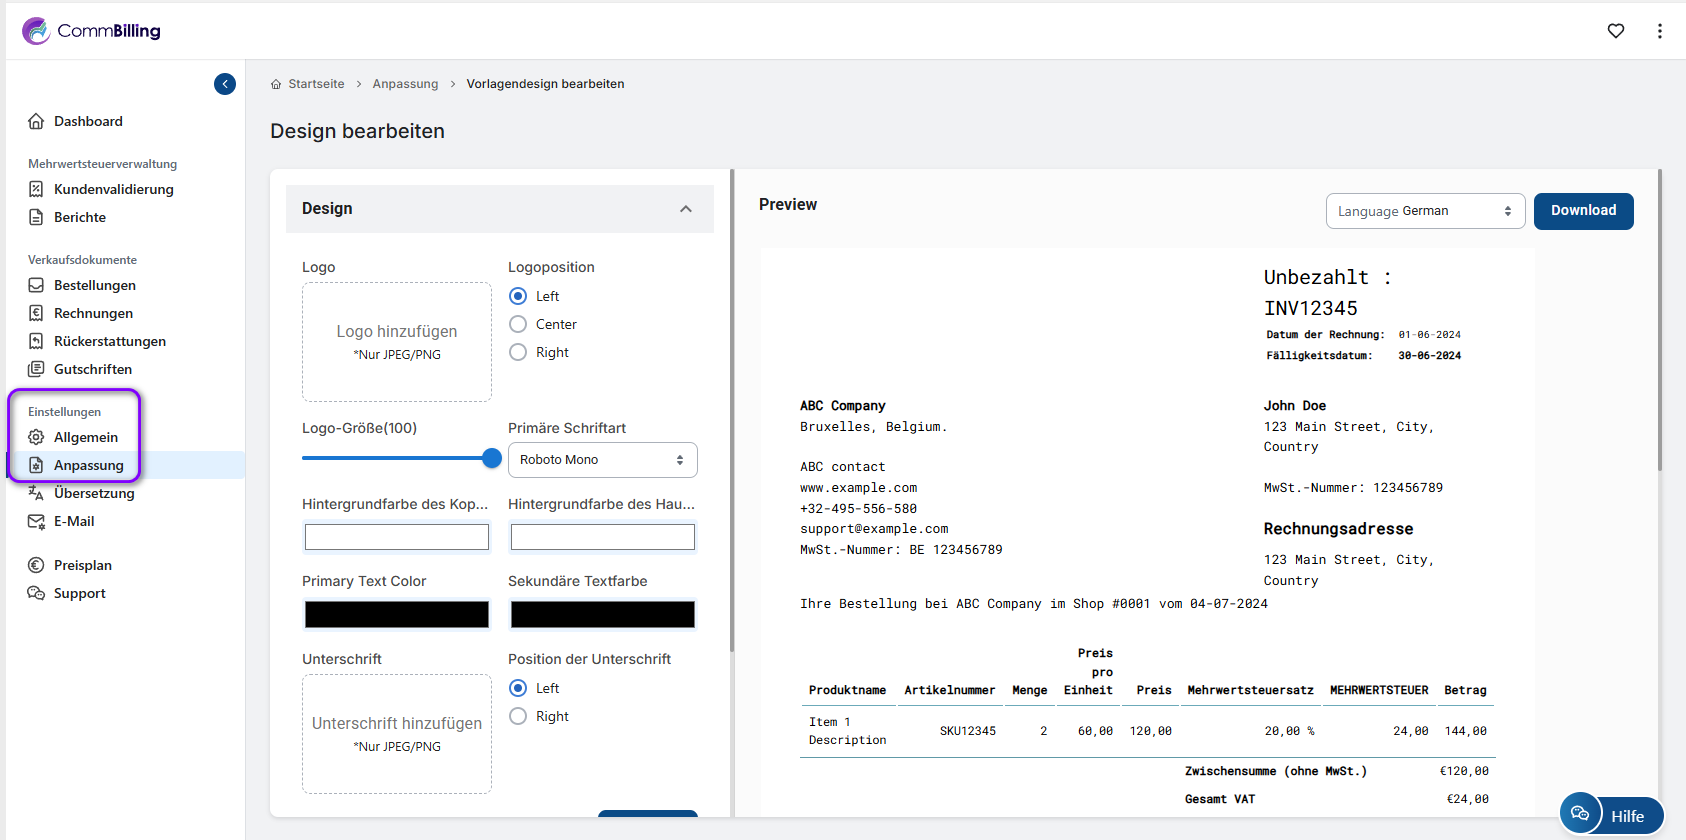Click the Berichte document icon
Screen dimensions: 1686x840
36,217
